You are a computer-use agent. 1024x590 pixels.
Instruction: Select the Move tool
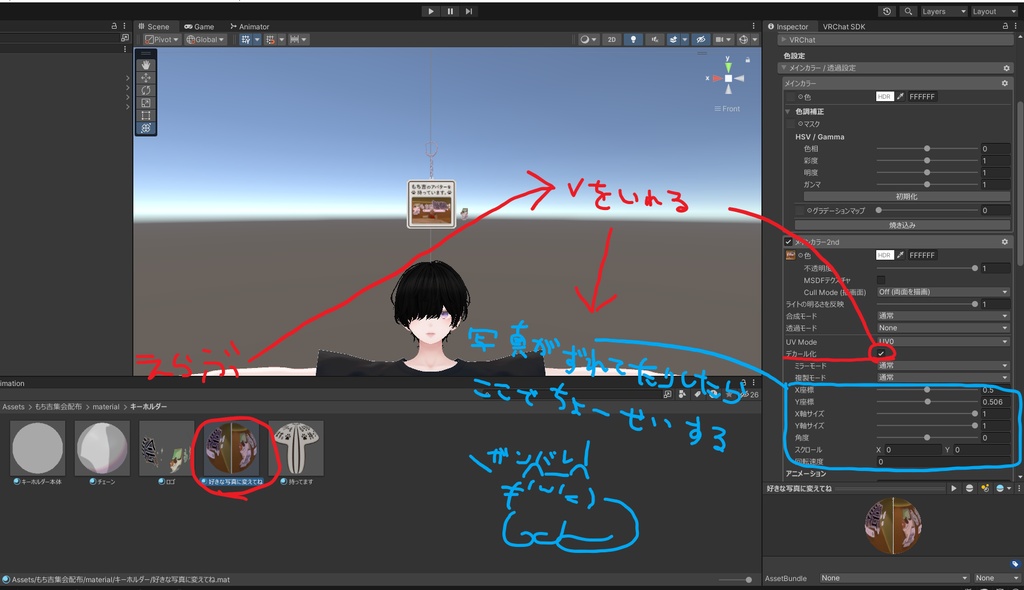pos(146,78)
